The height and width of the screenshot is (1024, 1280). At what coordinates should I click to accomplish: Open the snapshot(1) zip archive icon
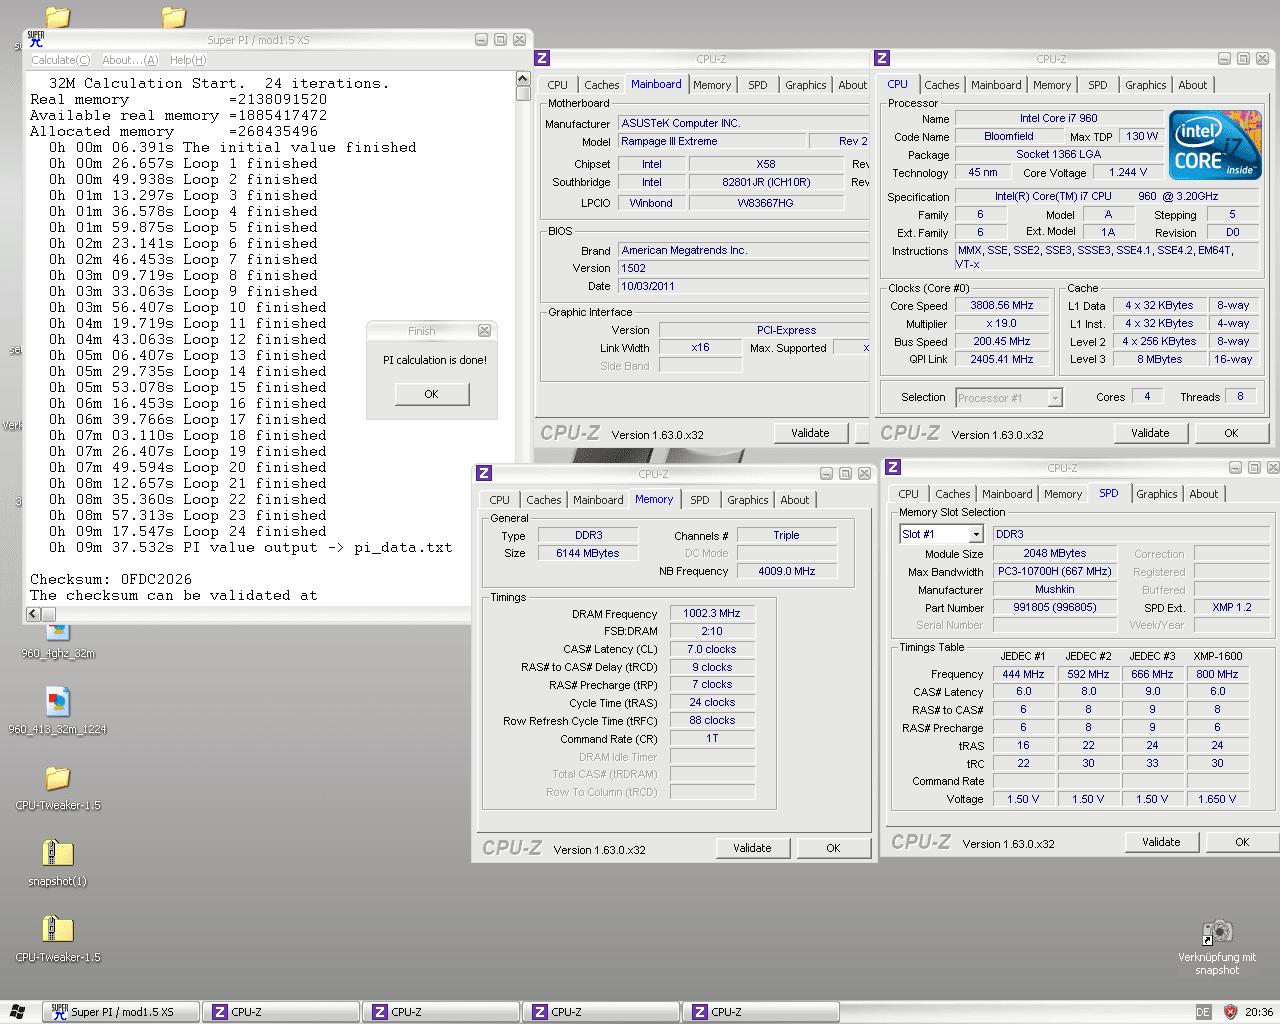tap(57, 853)
